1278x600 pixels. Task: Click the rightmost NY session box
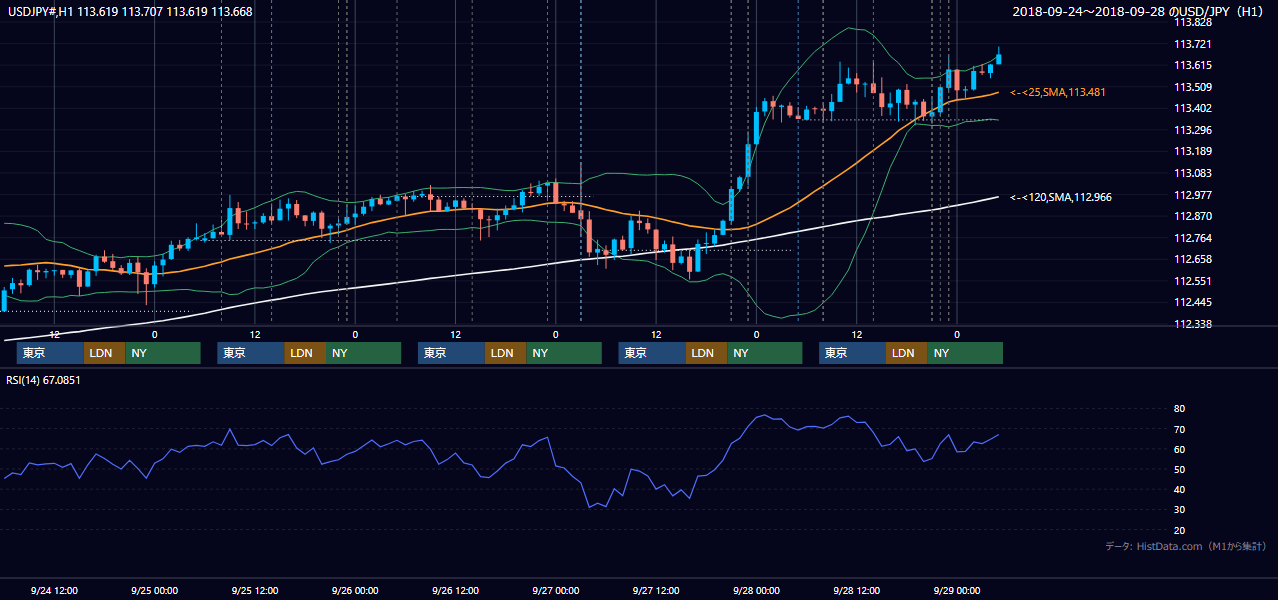(x=965, y=353)
